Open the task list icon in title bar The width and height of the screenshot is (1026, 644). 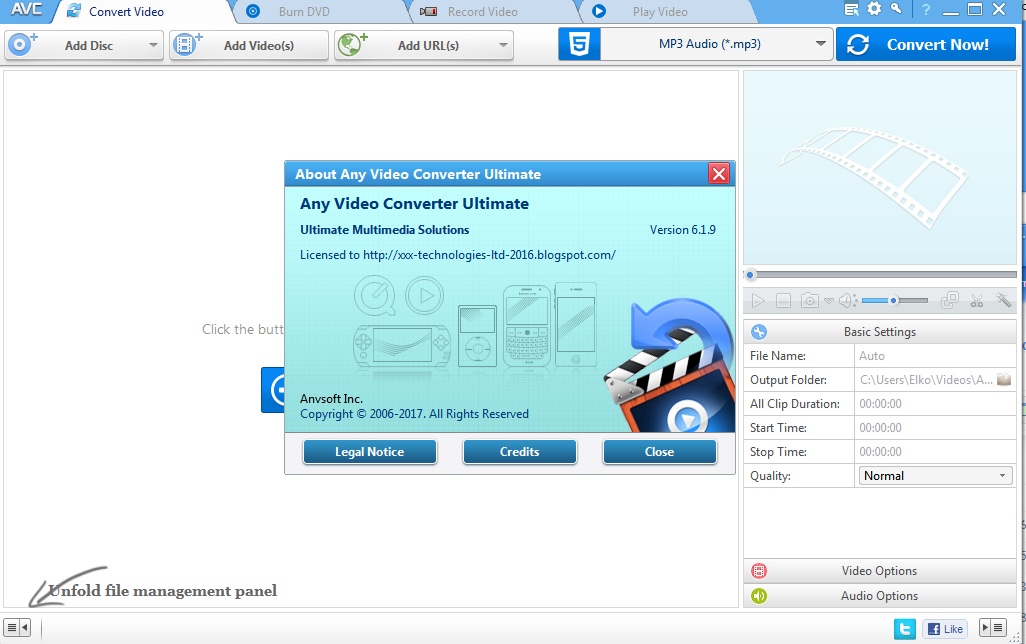pyautogui.click(x=851, y=9)
